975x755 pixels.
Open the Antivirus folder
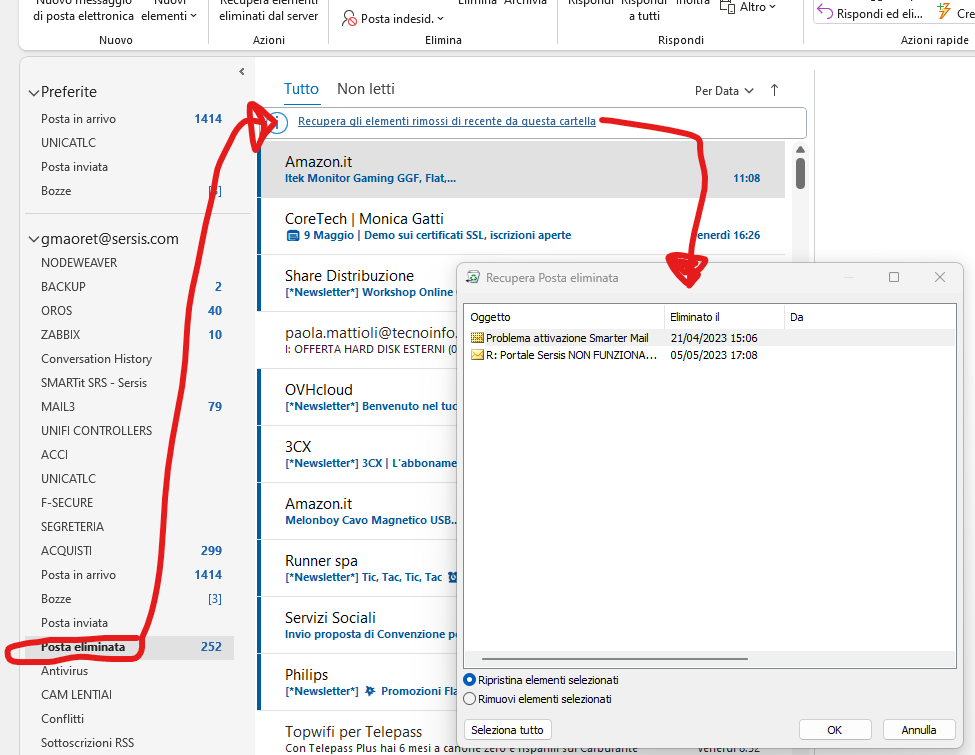point(130,670)
